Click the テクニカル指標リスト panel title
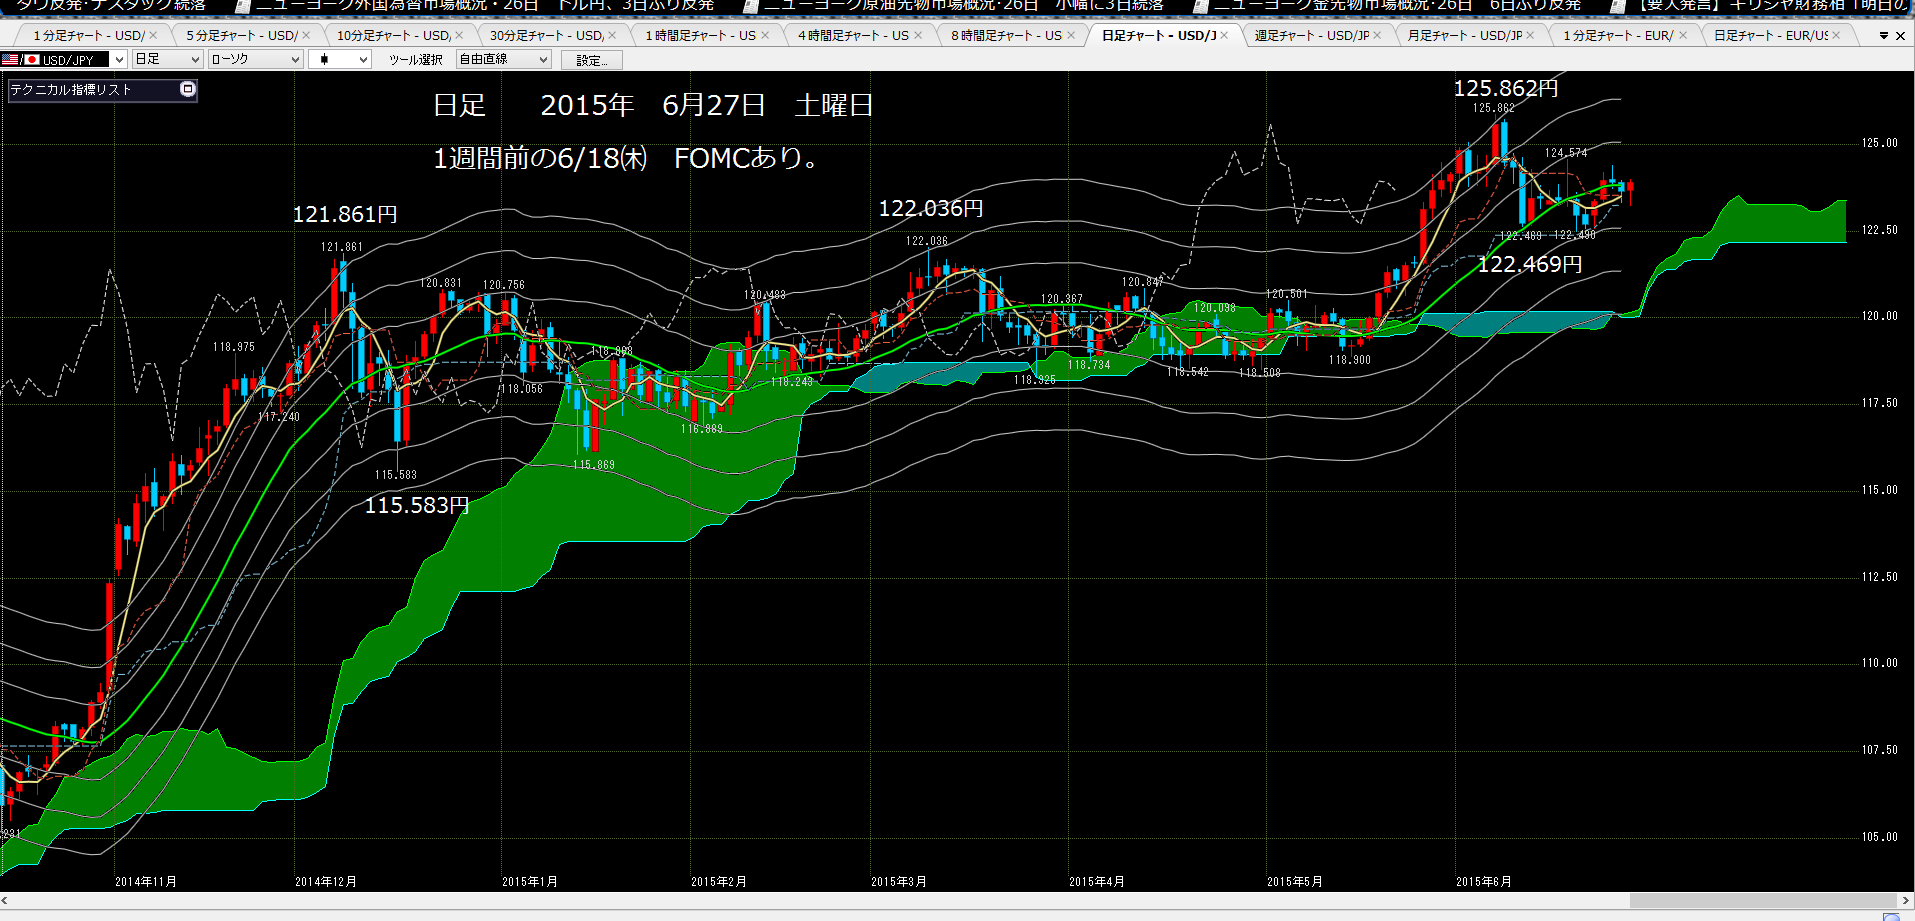 click(71, 89)
